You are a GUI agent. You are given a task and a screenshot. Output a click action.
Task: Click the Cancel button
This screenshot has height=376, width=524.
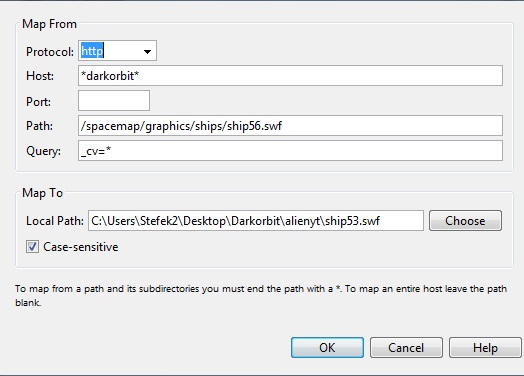coord(406,348)
